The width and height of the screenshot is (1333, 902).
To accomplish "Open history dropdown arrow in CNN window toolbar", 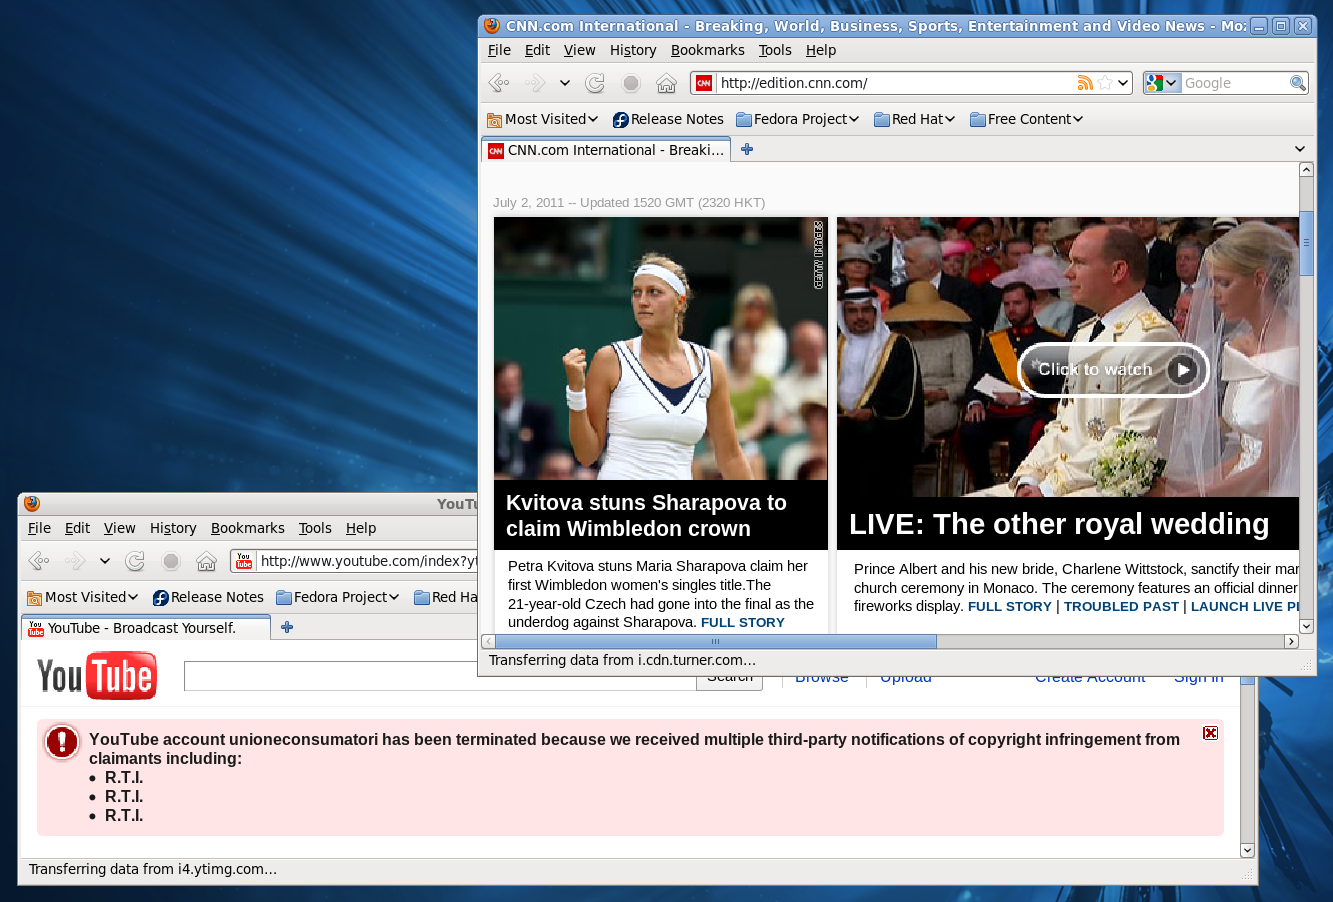I will coord(564,83).
